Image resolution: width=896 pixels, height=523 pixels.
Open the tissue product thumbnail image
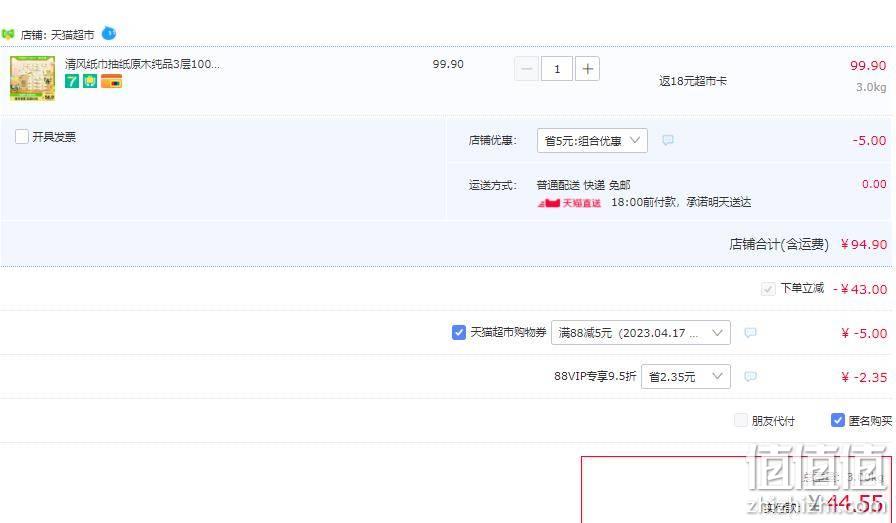pos(33,78)
